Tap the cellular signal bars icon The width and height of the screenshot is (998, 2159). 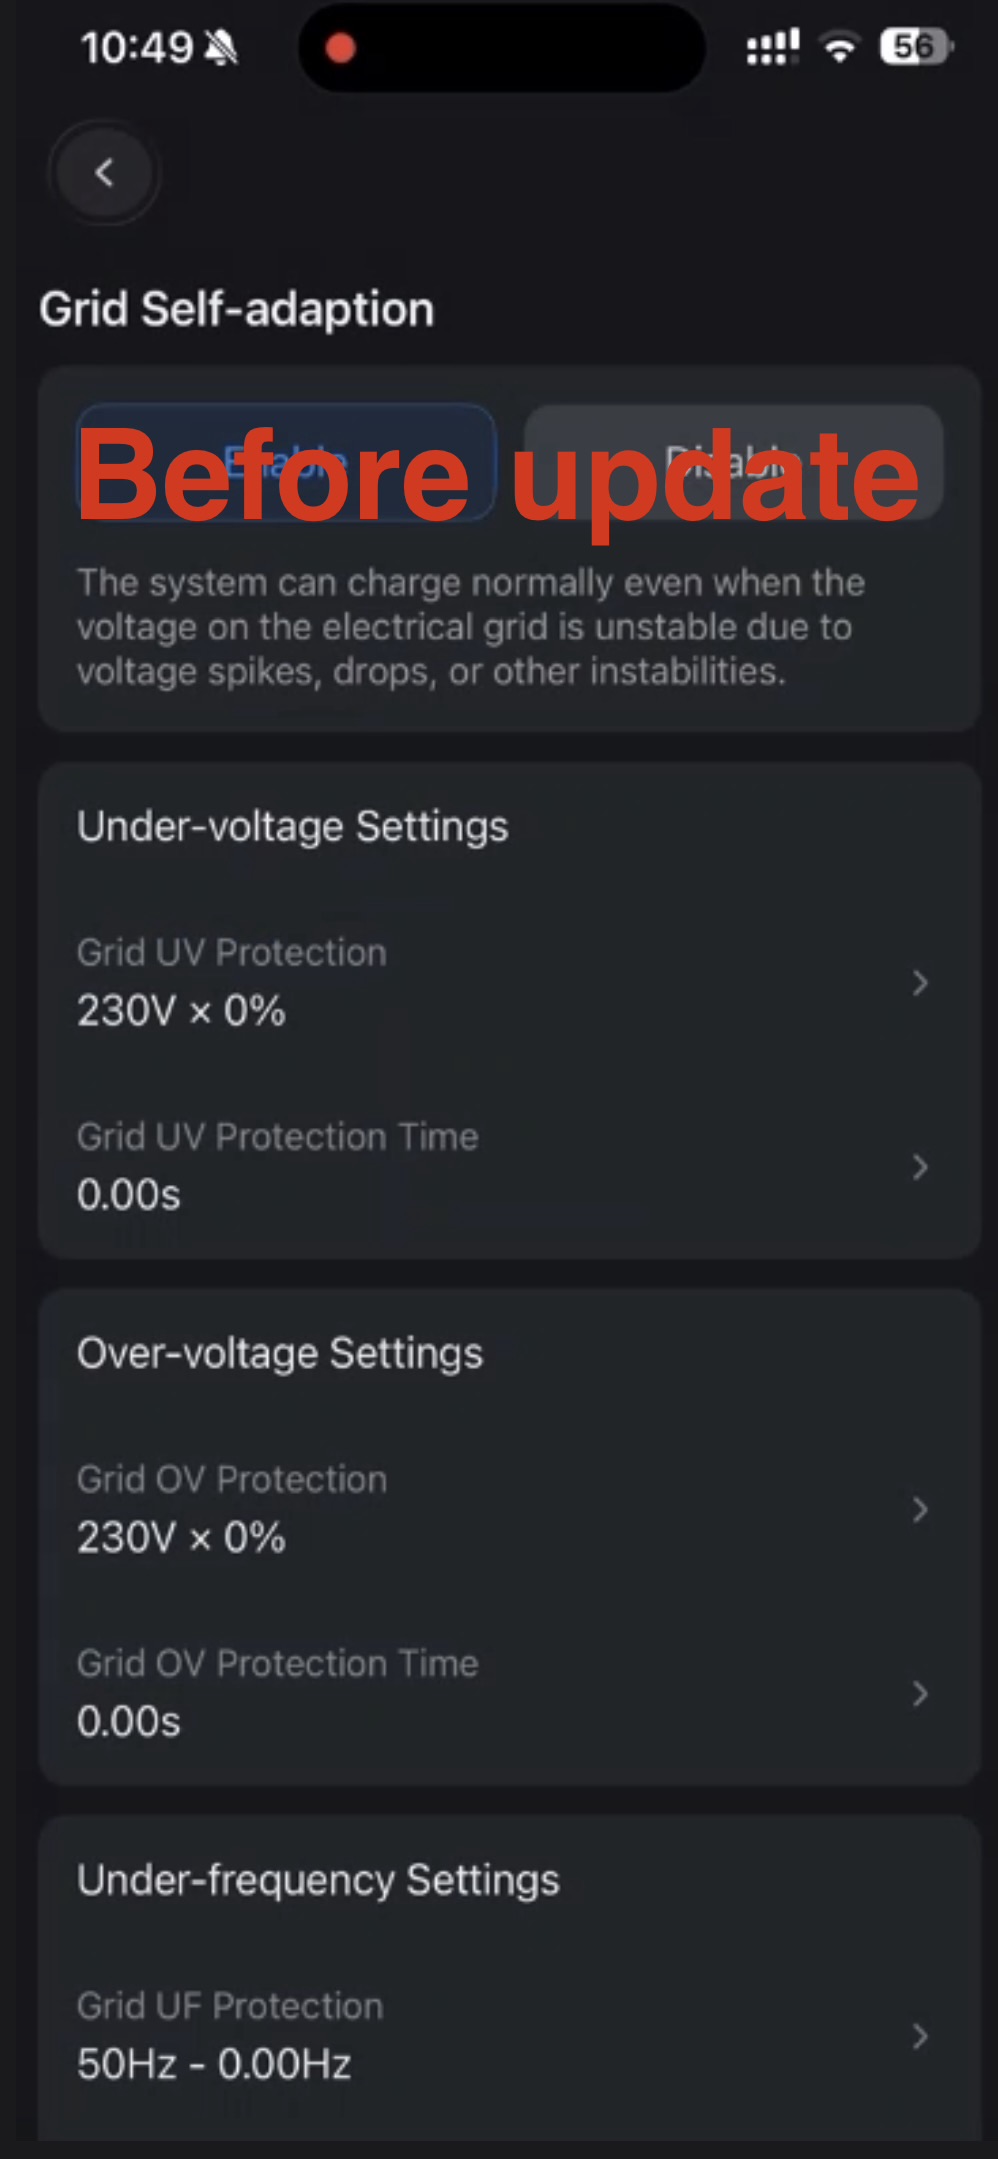click(x=772, y=47)
